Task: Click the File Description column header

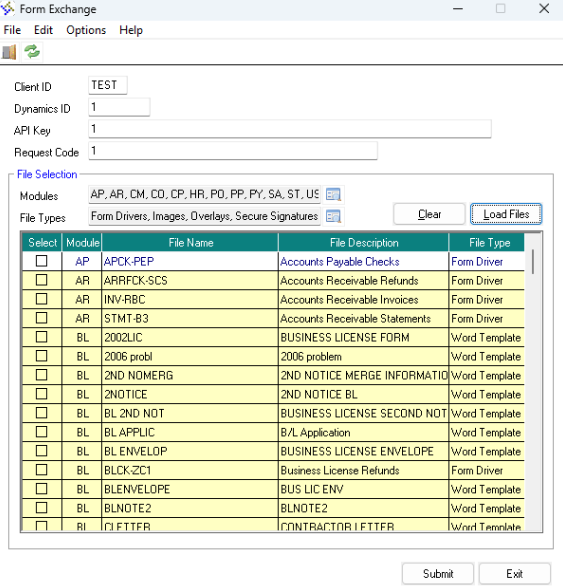Action: (364, 243)
